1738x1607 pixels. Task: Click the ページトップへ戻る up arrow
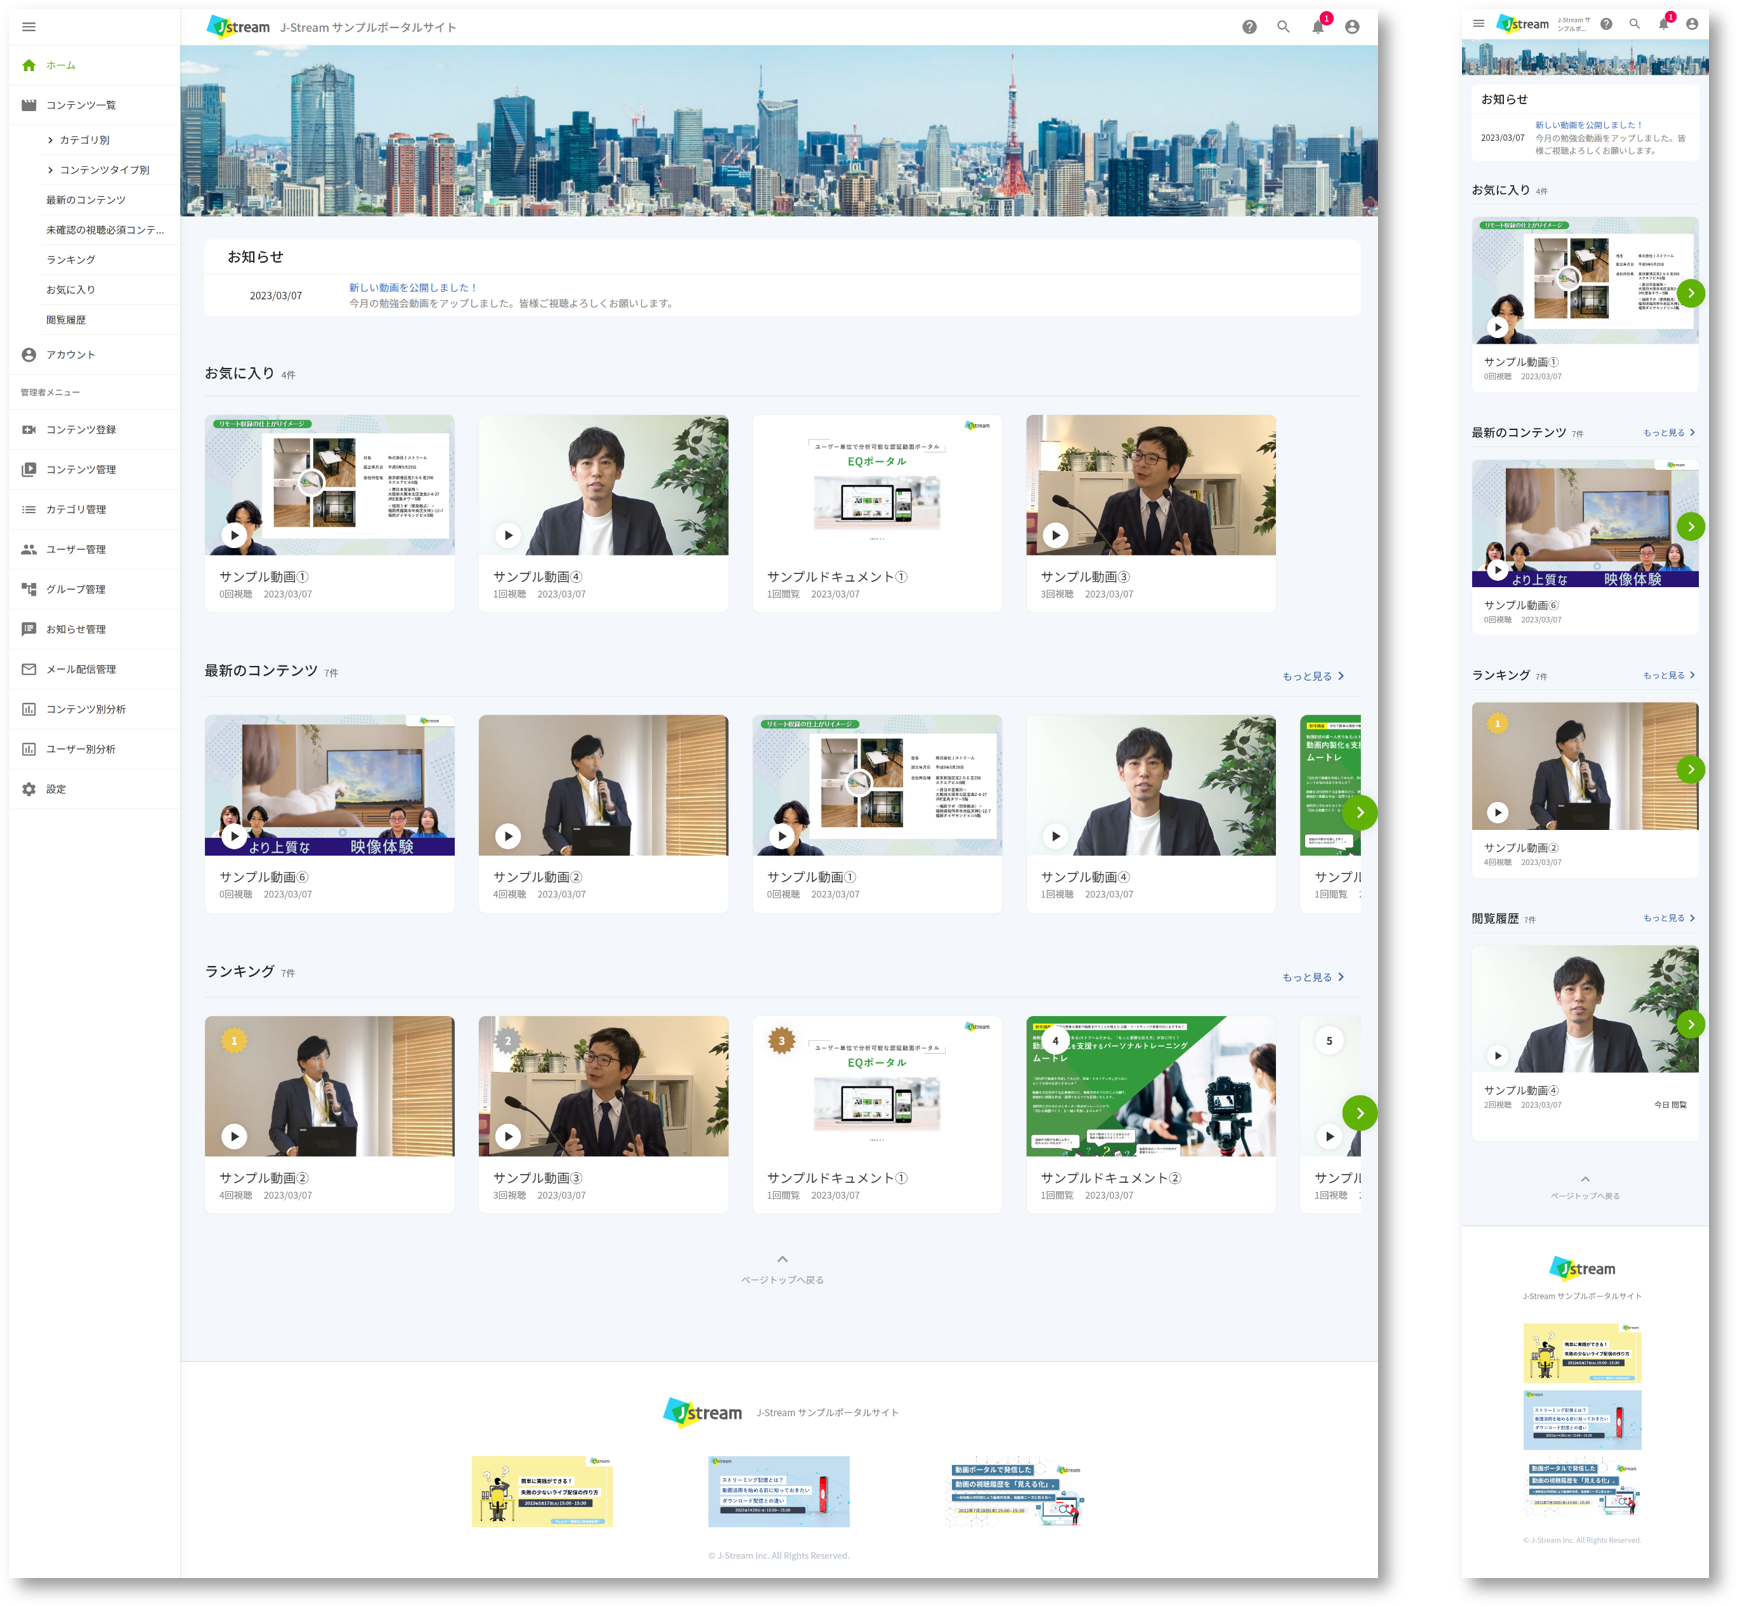[x=783, y=1259]
